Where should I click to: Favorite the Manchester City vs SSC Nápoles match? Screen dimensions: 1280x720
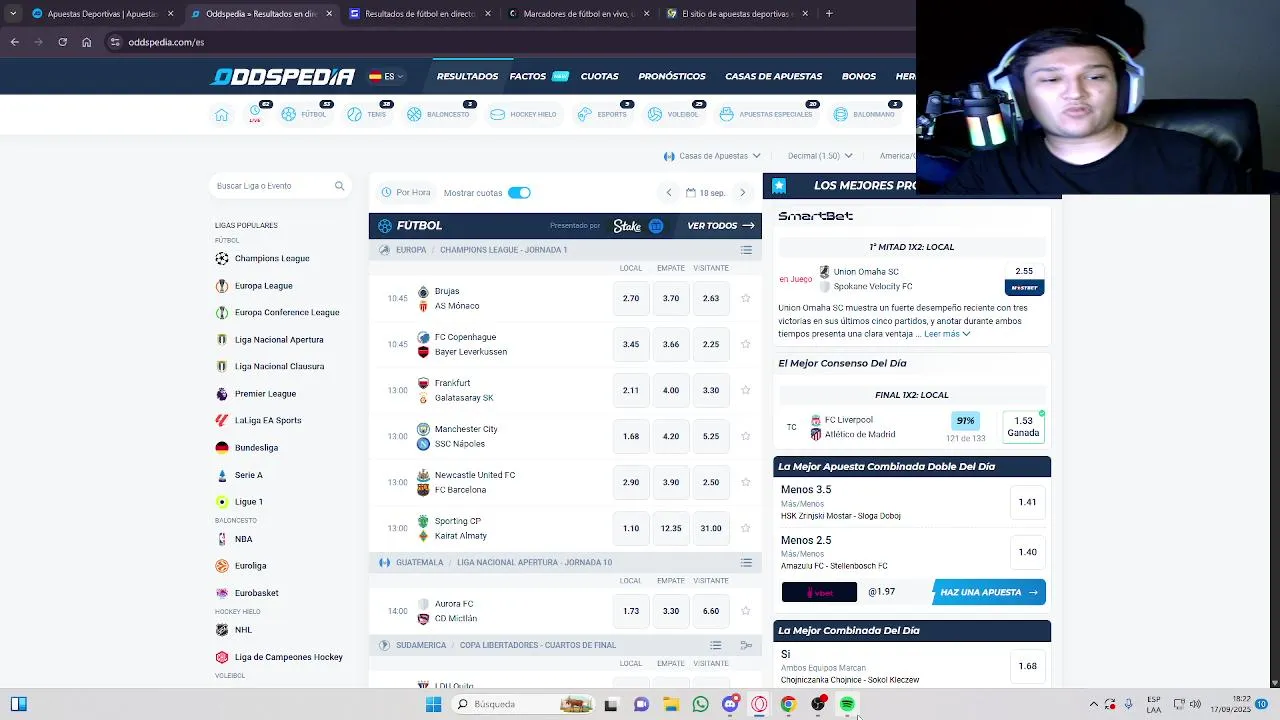(746, 436)
